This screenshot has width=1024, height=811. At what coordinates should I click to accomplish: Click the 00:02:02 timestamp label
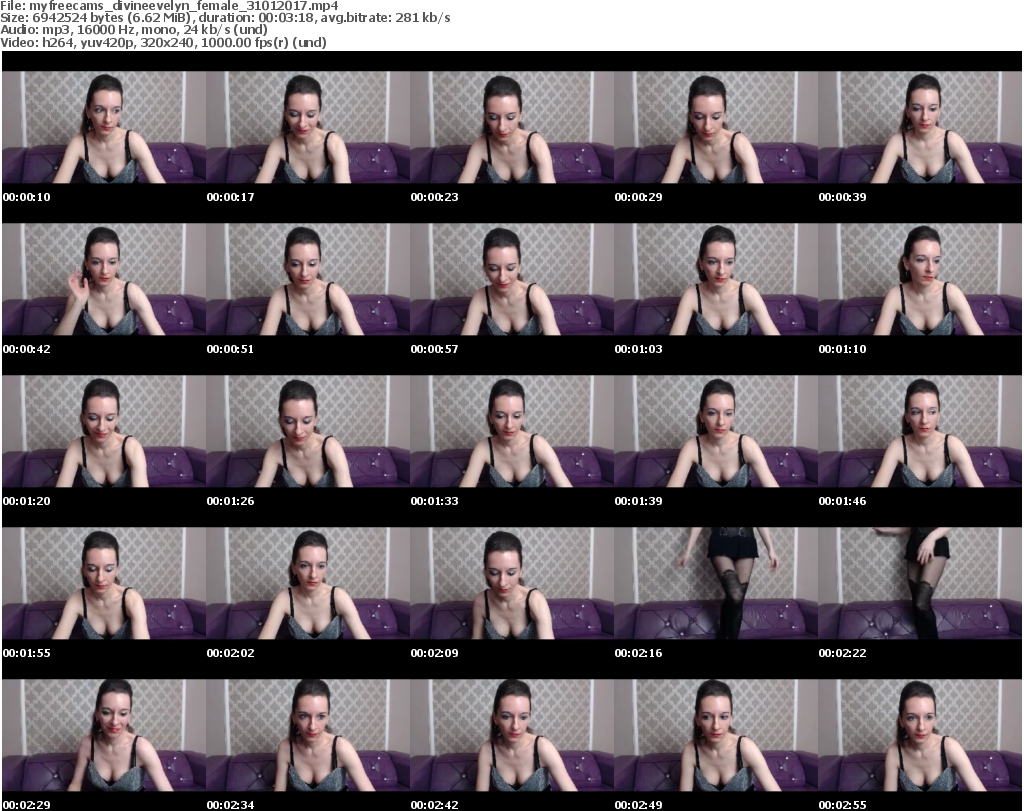pos(230,653)
